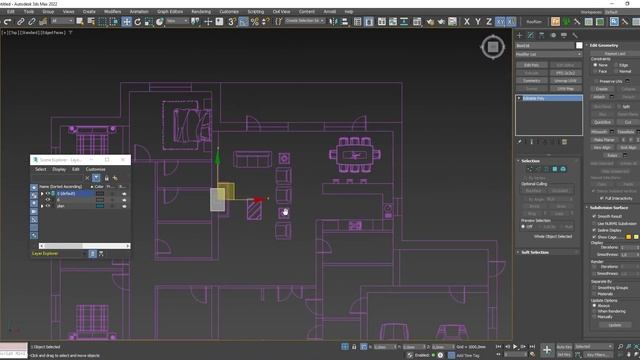The height and width of the screenshot is (360, 640).
Task: Select the Edge constraint radio button
Action: [616, 65]
